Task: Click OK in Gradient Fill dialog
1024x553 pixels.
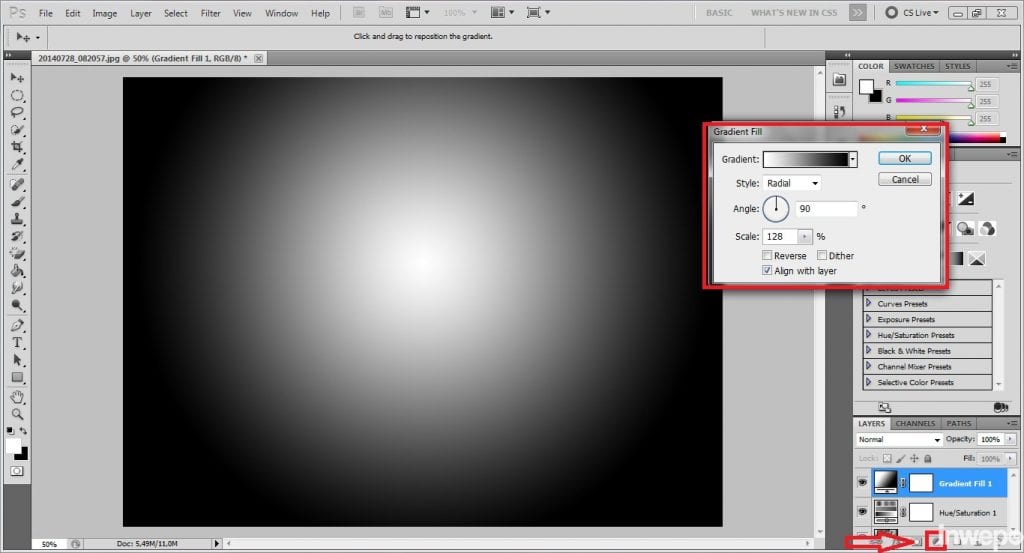Action: [x=904, y=158]
